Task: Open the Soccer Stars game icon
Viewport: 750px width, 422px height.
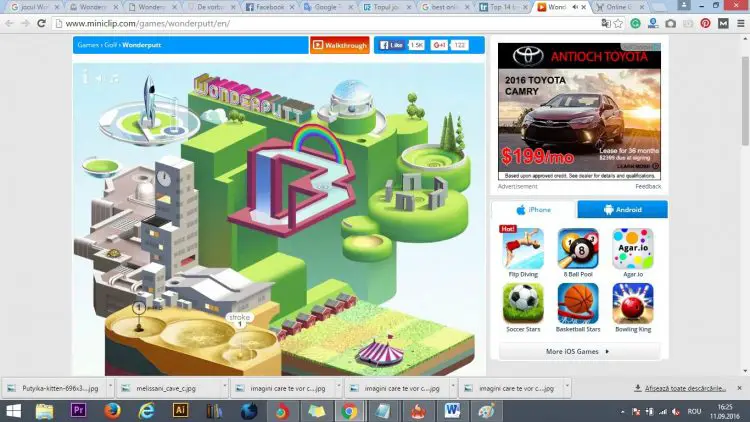Action: [523, 303]
